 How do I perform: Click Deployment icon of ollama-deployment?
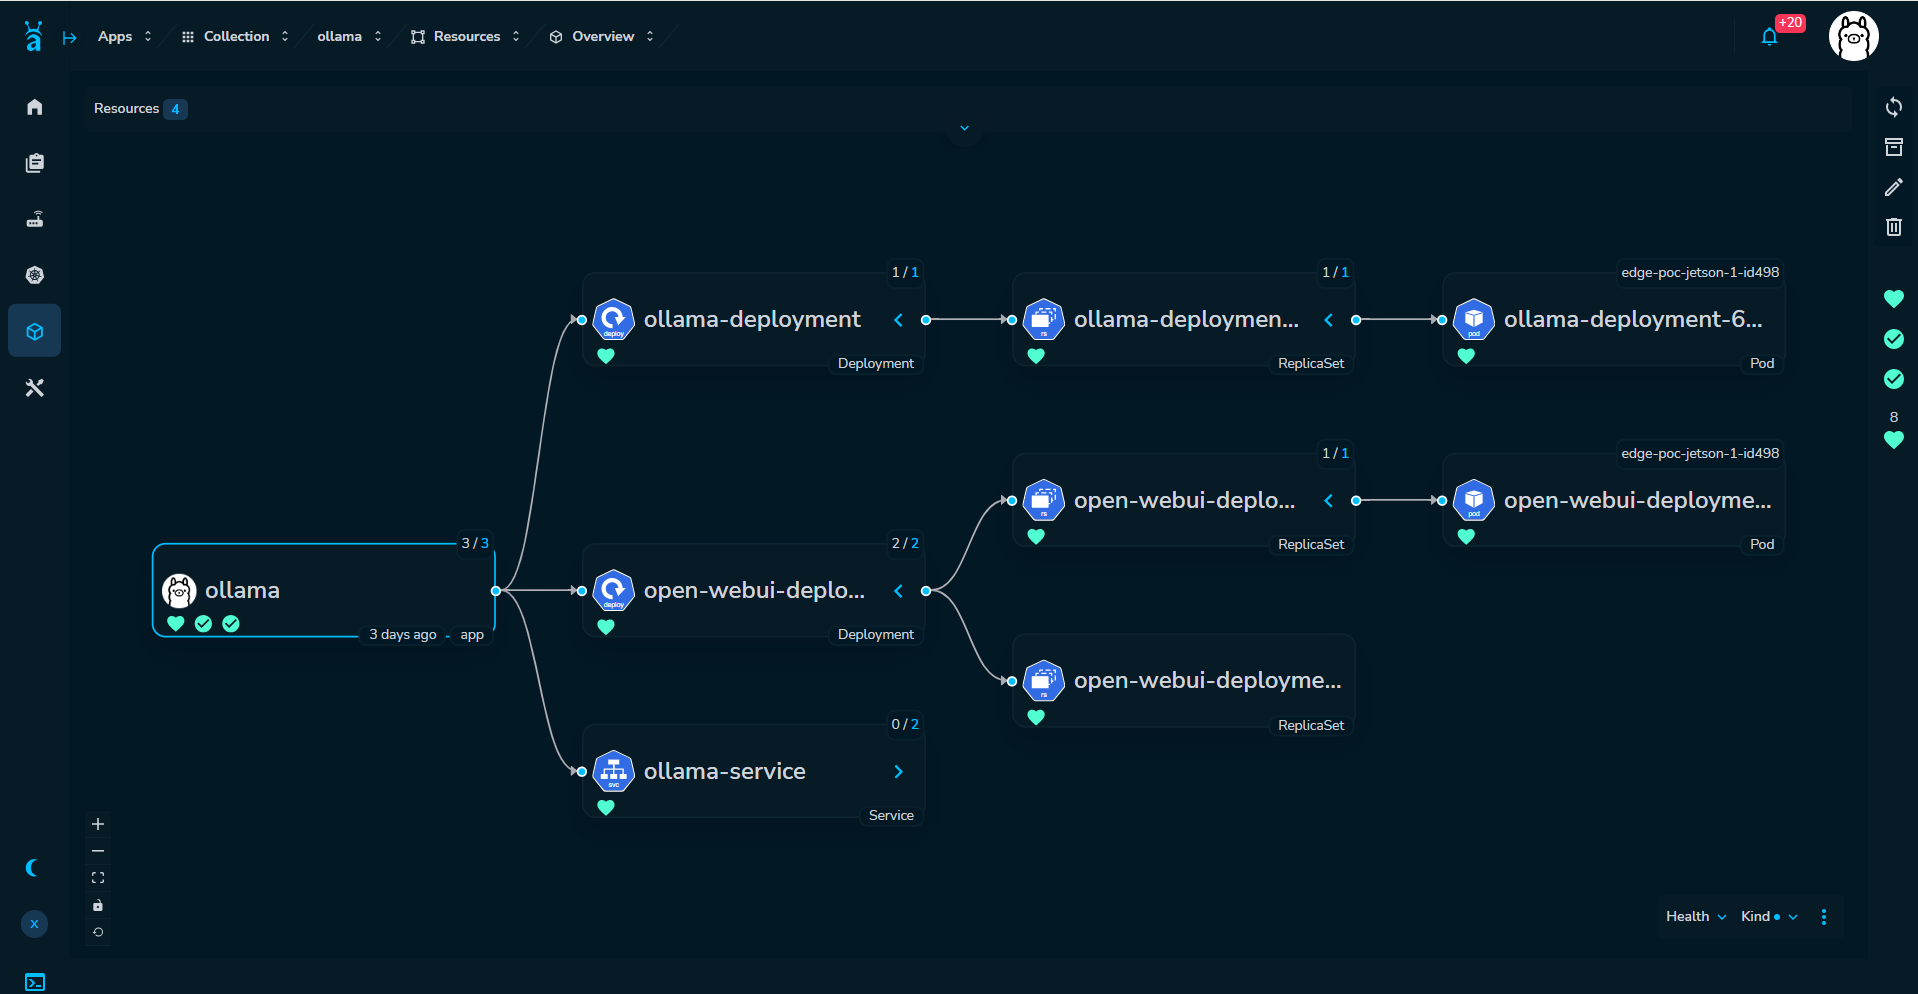point(614,320)
